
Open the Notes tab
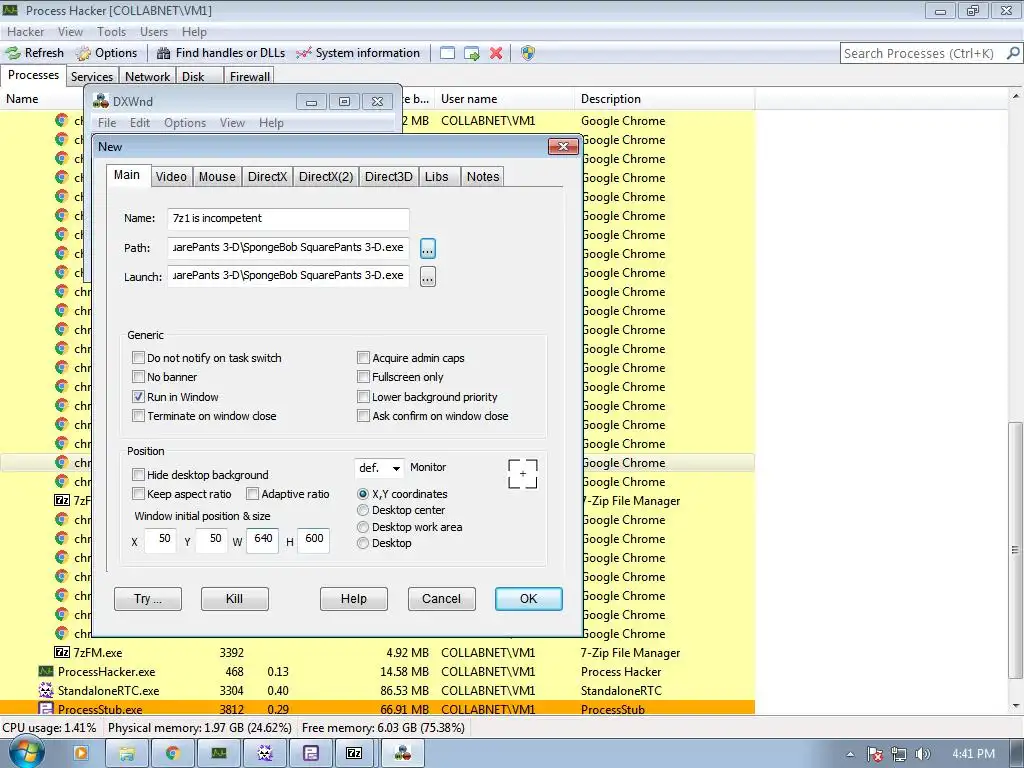[x=483, y=176]
